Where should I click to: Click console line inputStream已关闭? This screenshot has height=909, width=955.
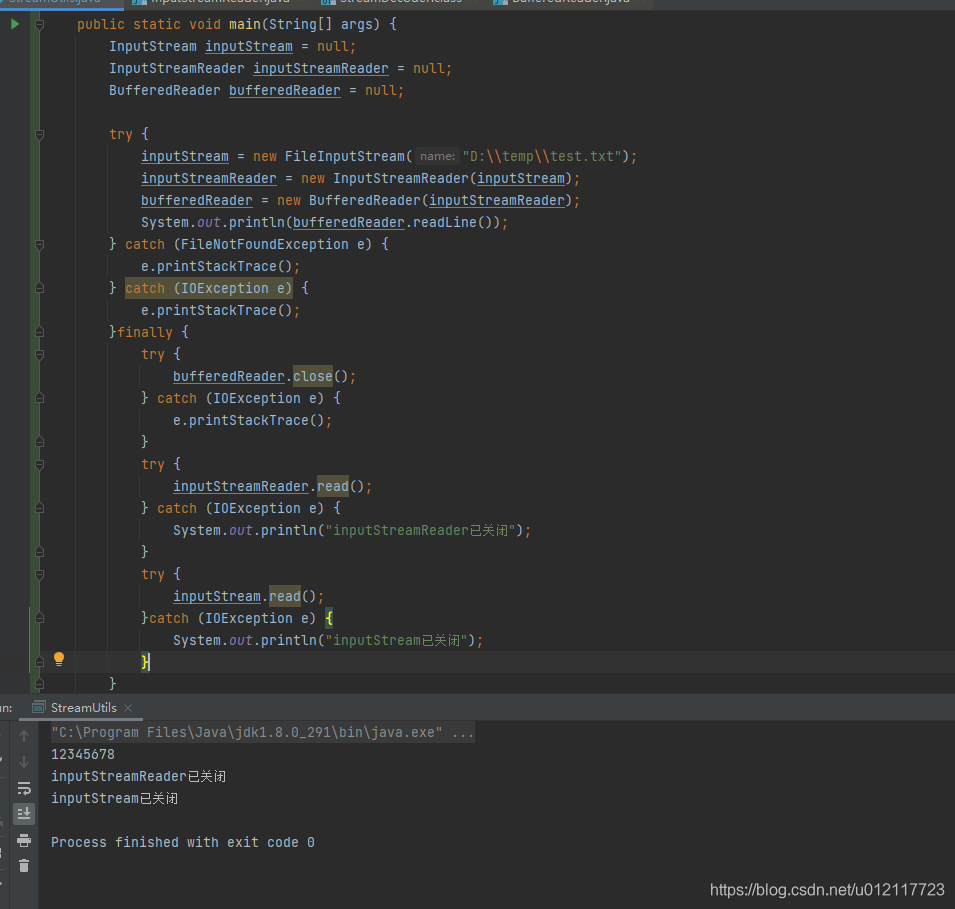point(115,798)
